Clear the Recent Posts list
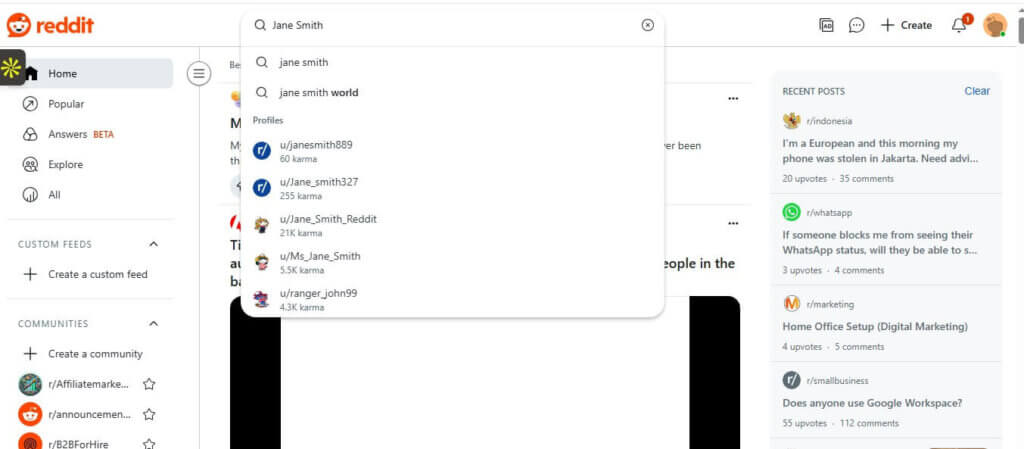This screenshot has height=449, width=1024. coord(977,91)
